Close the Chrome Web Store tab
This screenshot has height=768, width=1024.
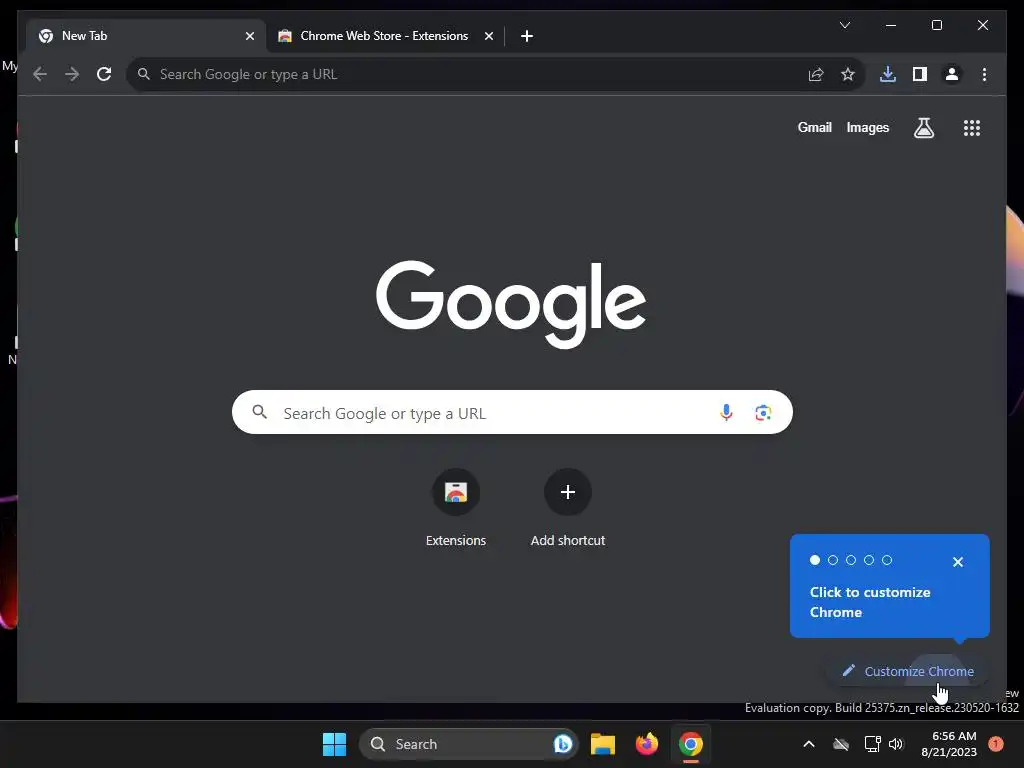488,36
